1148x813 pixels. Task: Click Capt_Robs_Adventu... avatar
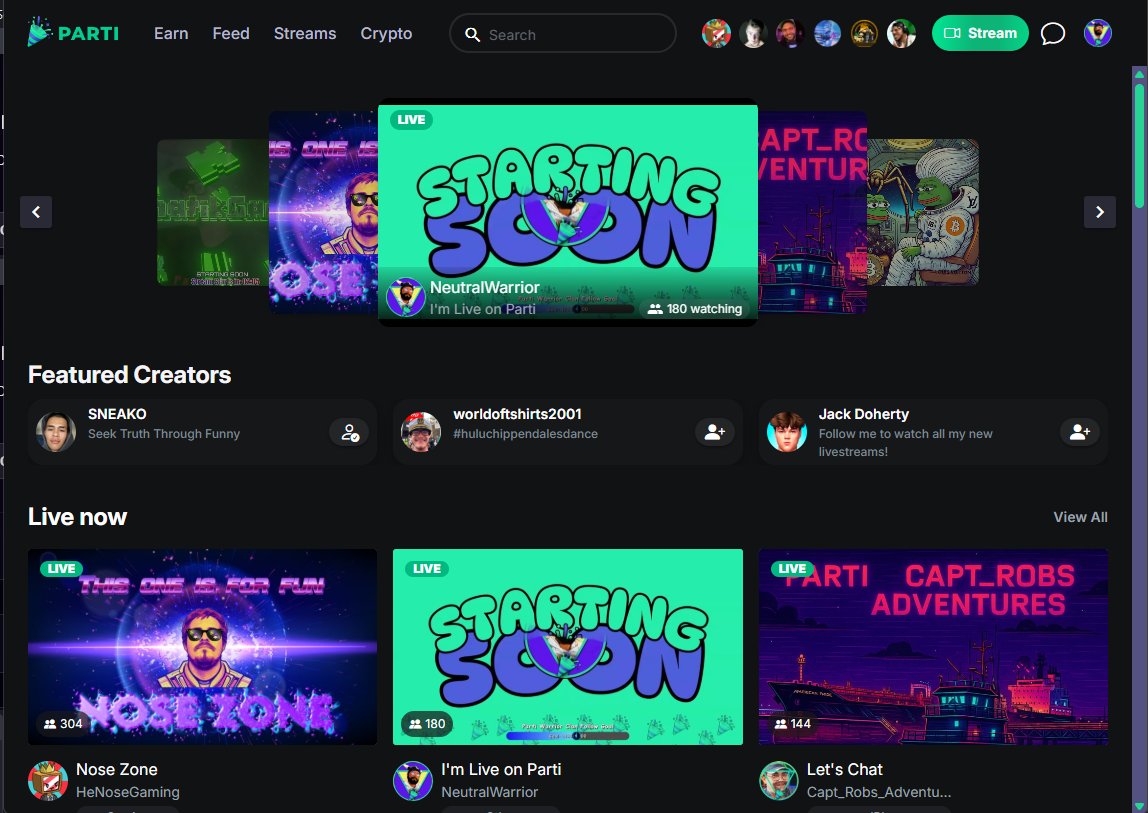pos(778,781)
